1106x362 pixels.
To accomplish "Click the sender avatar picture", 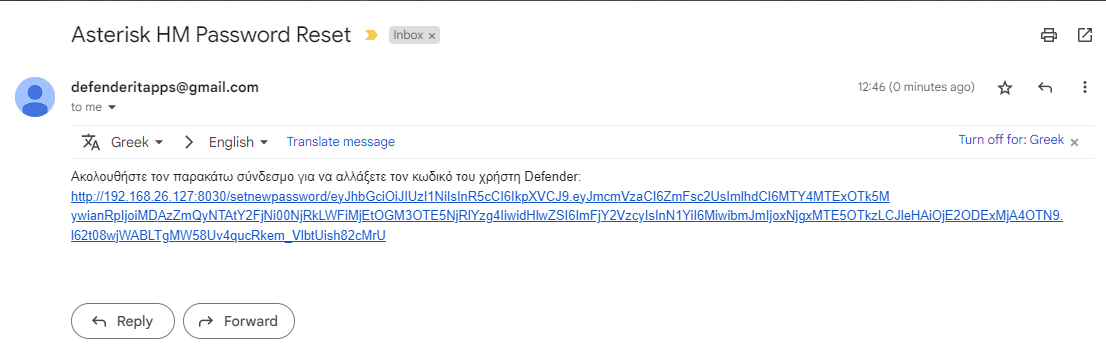I will 35,97.
